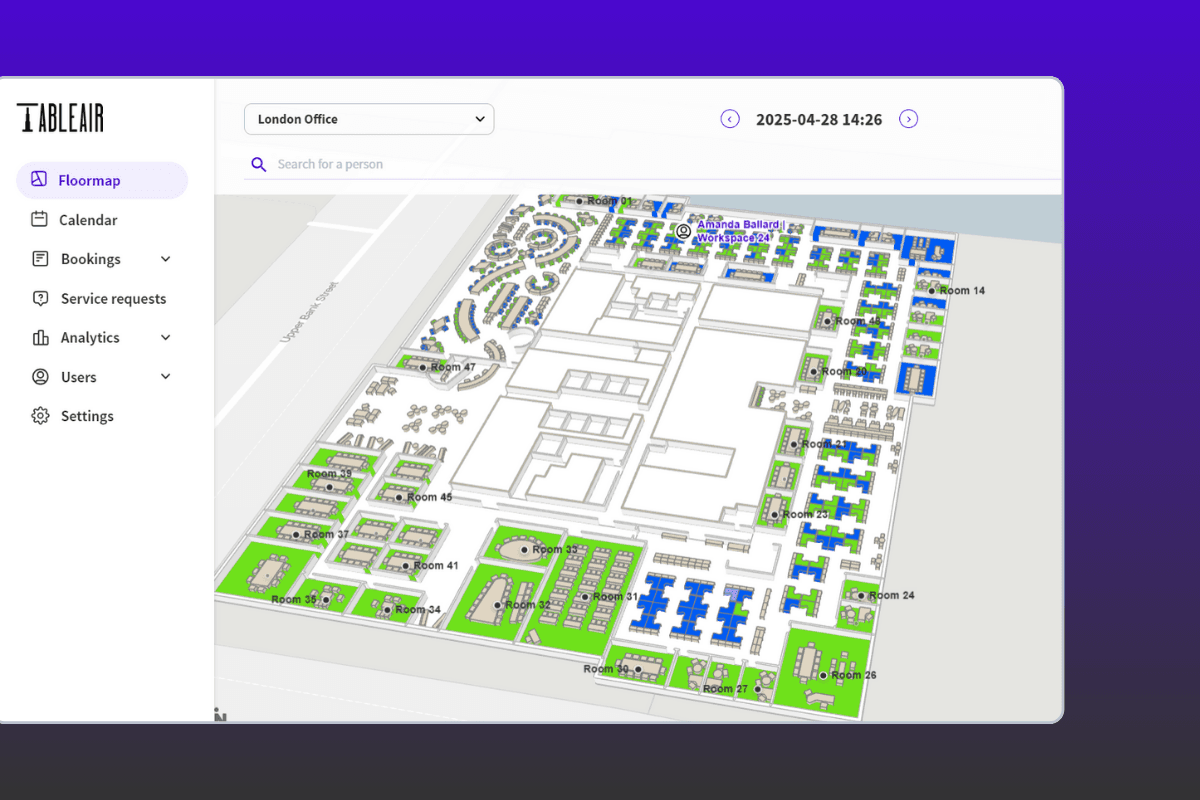Select the Floormap icon in the sidebar
Viewport: 1200px width, 800px height.
click(x=39, y=180)
